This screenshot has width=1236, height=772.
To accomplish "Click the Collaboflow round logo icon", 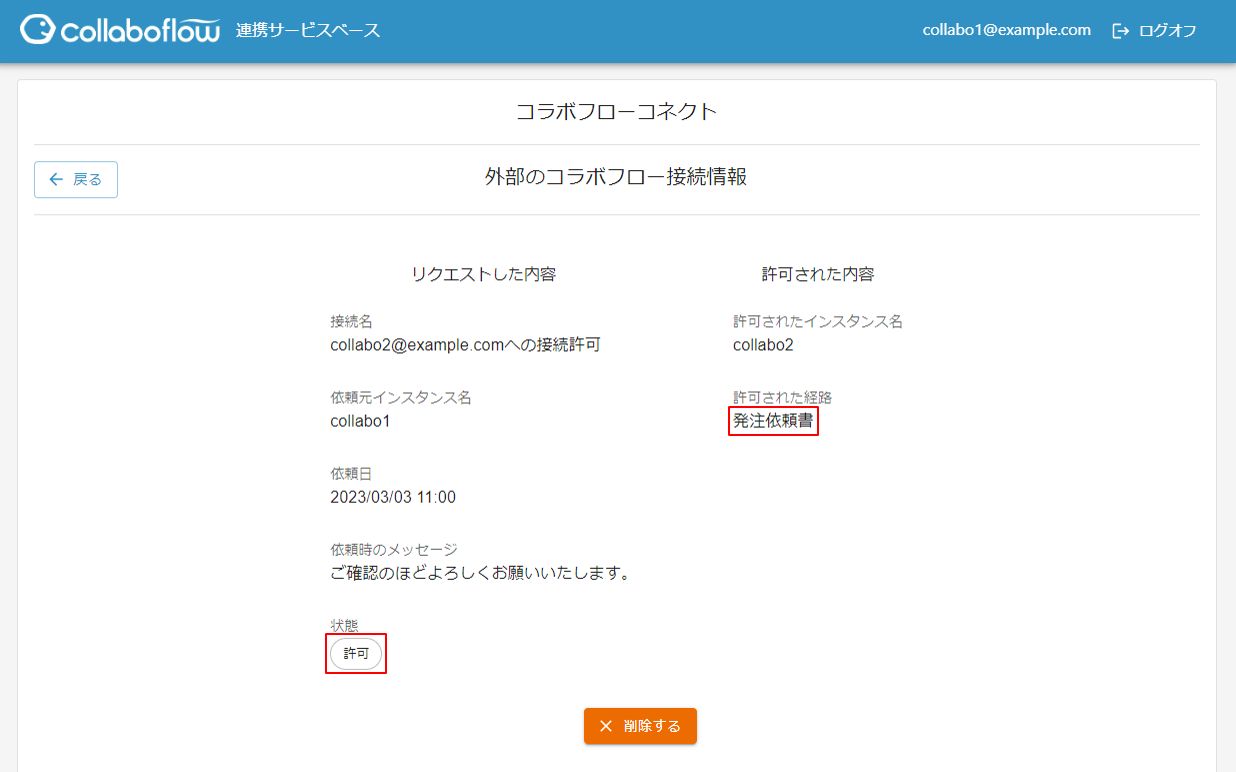I will click(38, 30).
